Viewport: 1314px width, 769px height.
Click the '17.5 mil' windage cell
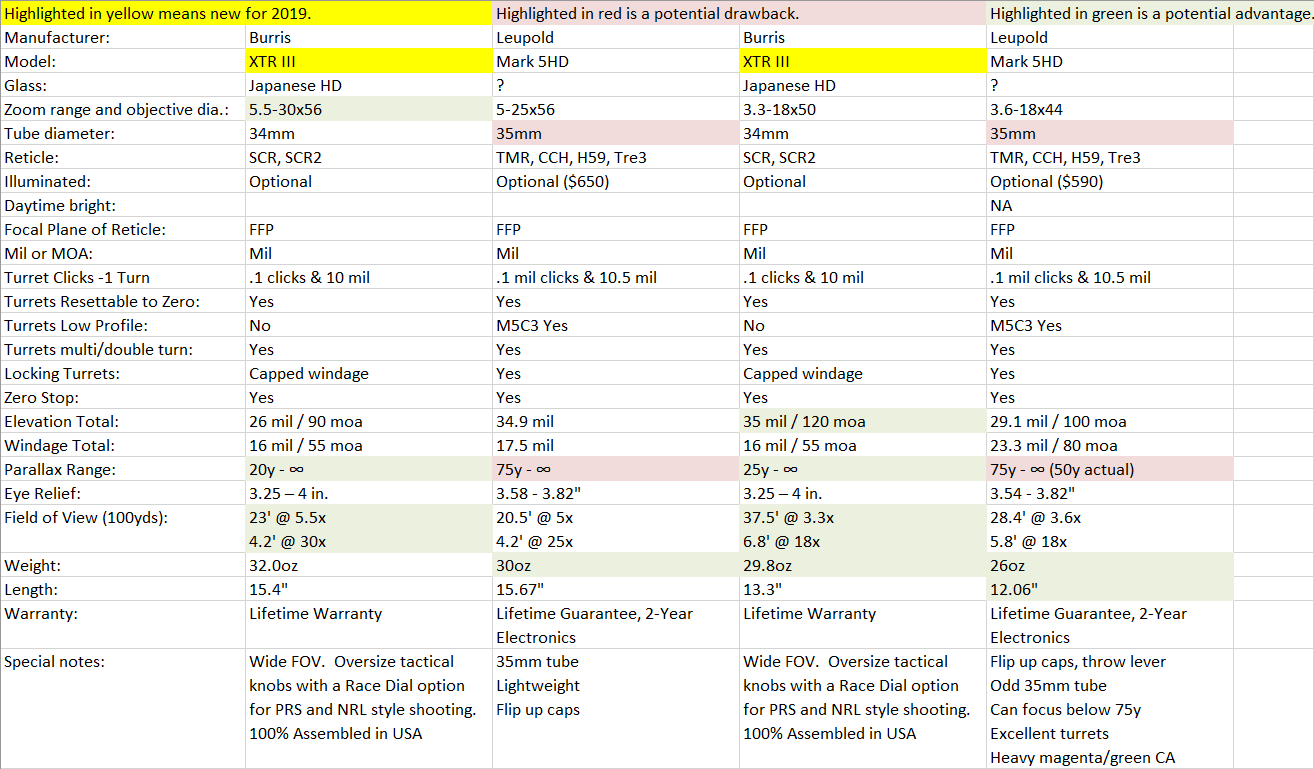tap(616, 445)
